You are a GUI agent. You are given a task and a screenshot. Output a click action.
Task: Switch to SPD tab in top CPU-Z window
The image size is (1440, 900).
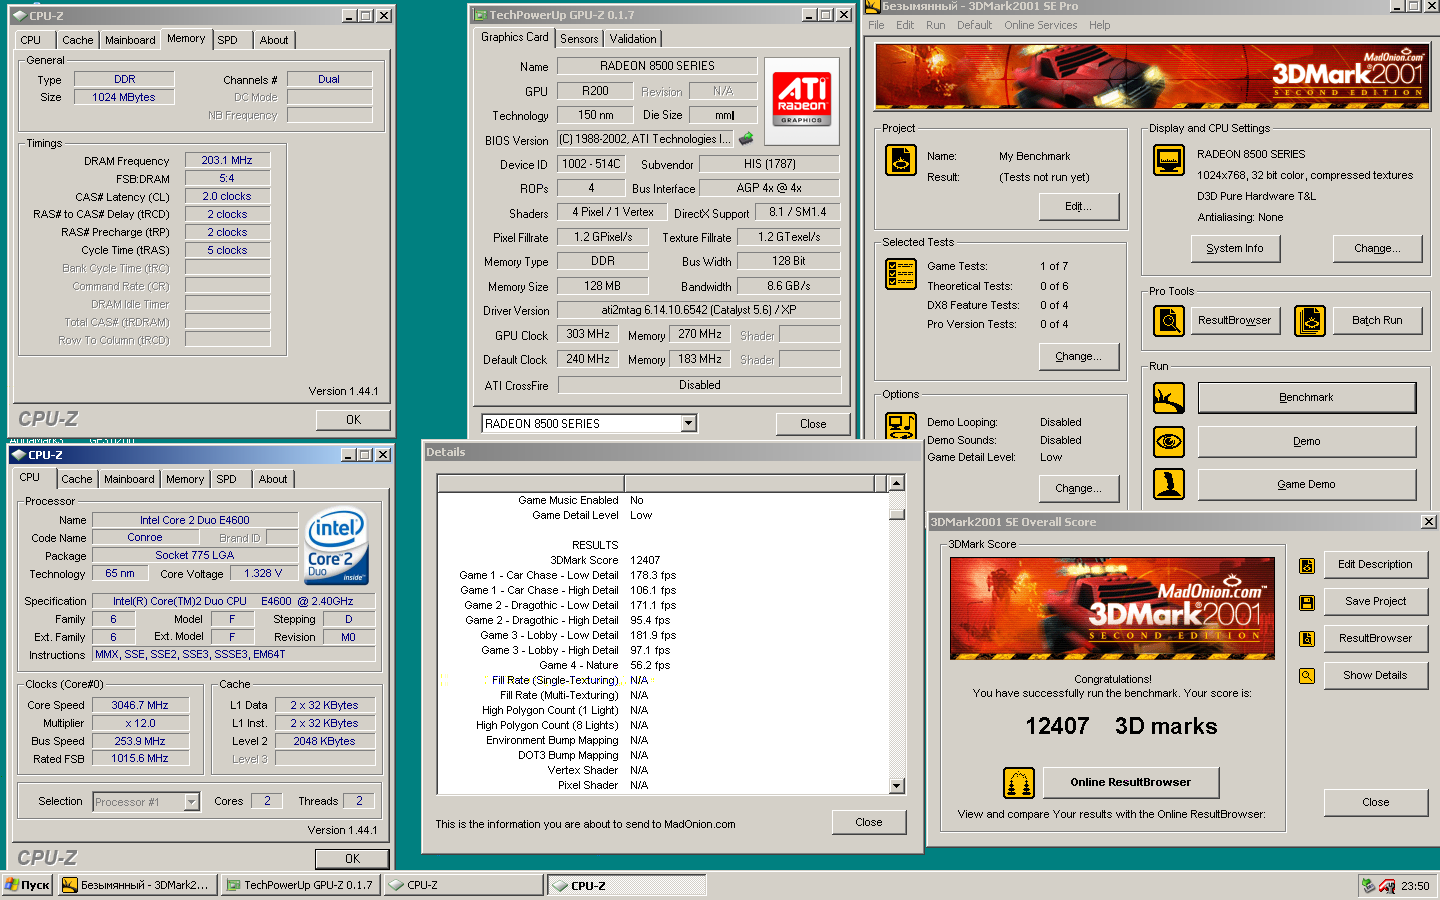(x=228, y=40)
